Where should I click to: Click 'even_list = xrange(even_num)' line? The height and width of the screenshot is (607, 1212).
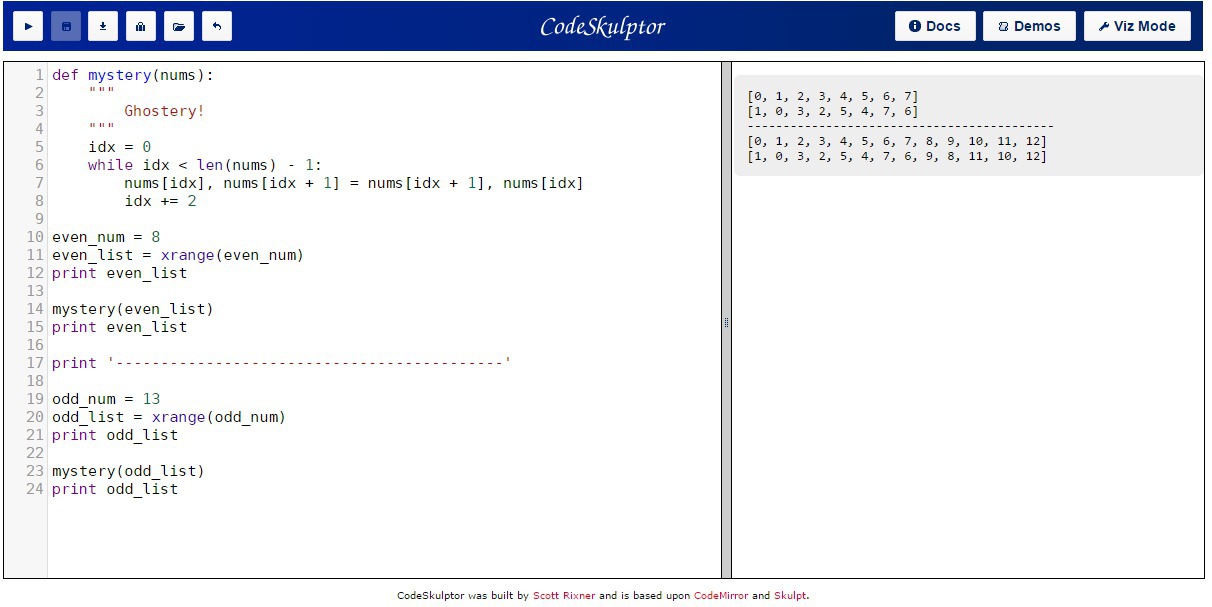pyautogui.click(x=178, y=255)
